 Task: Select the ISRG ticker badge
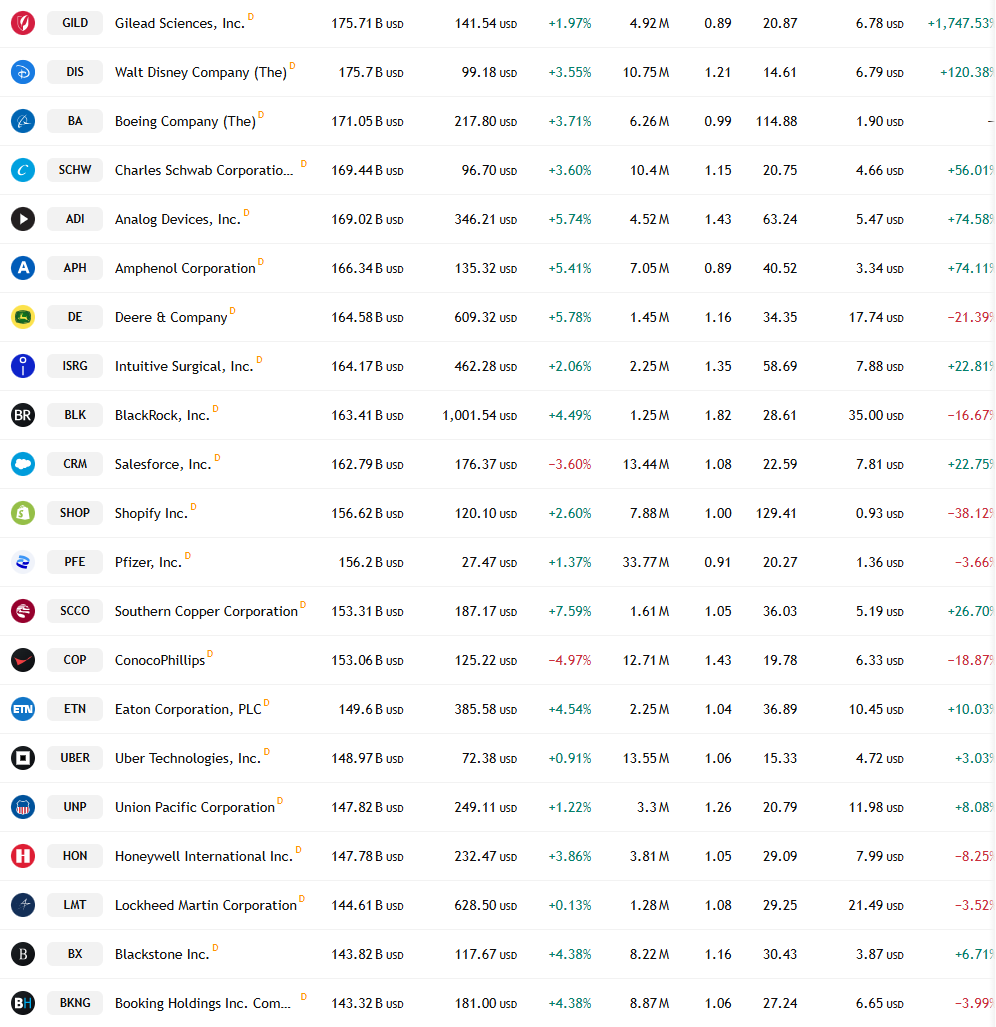click(75, 365)
